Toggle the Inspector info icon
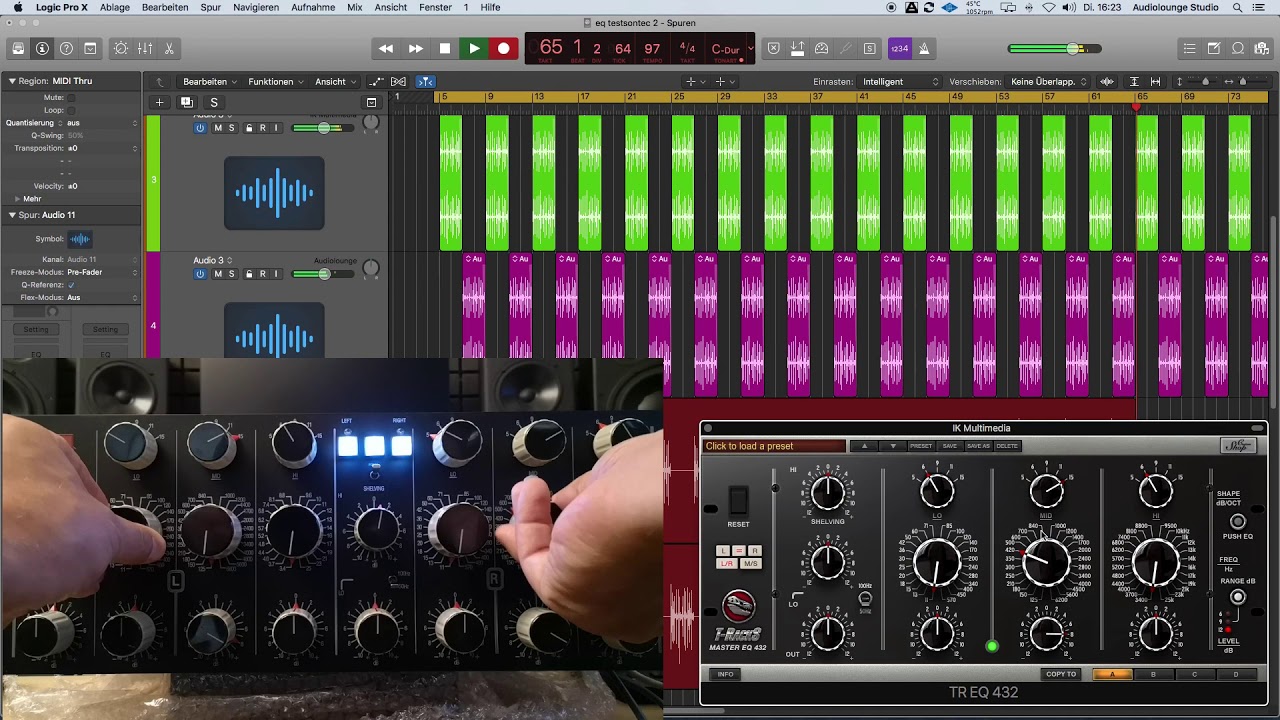Viewport: 1280px width, 720px height. pos(42,48)
